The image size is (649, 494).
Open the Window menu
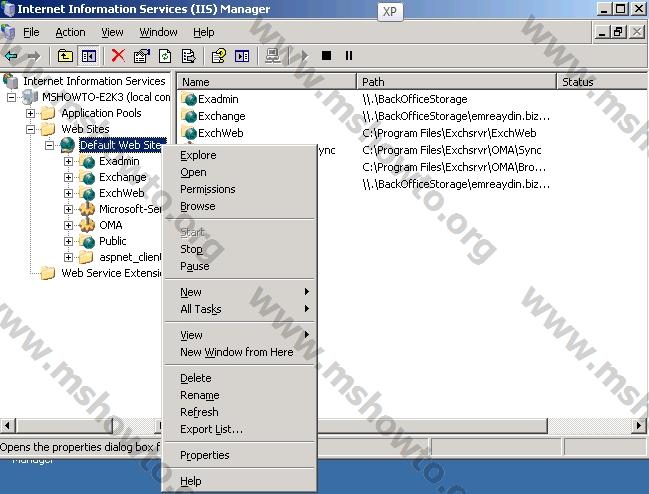pos(158,32)
